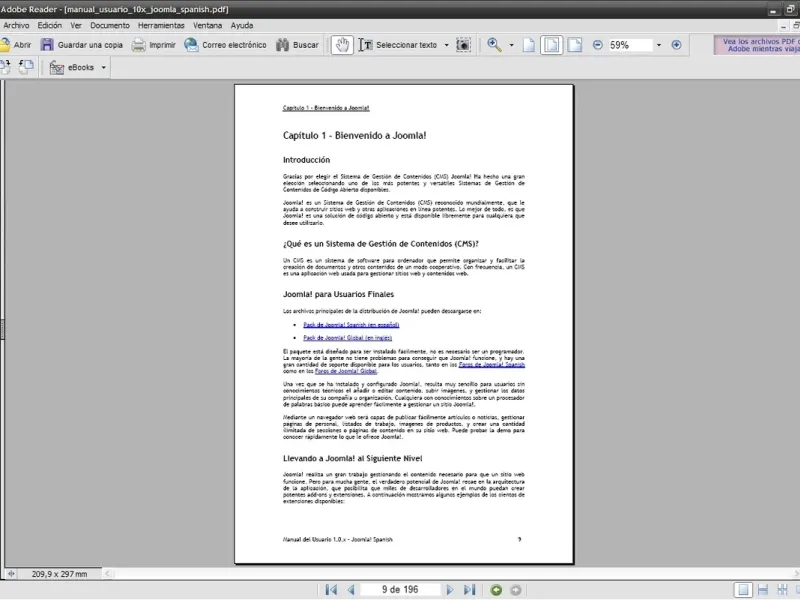Select continuous page layout icon
800x600 pixels.
[763, 590]
